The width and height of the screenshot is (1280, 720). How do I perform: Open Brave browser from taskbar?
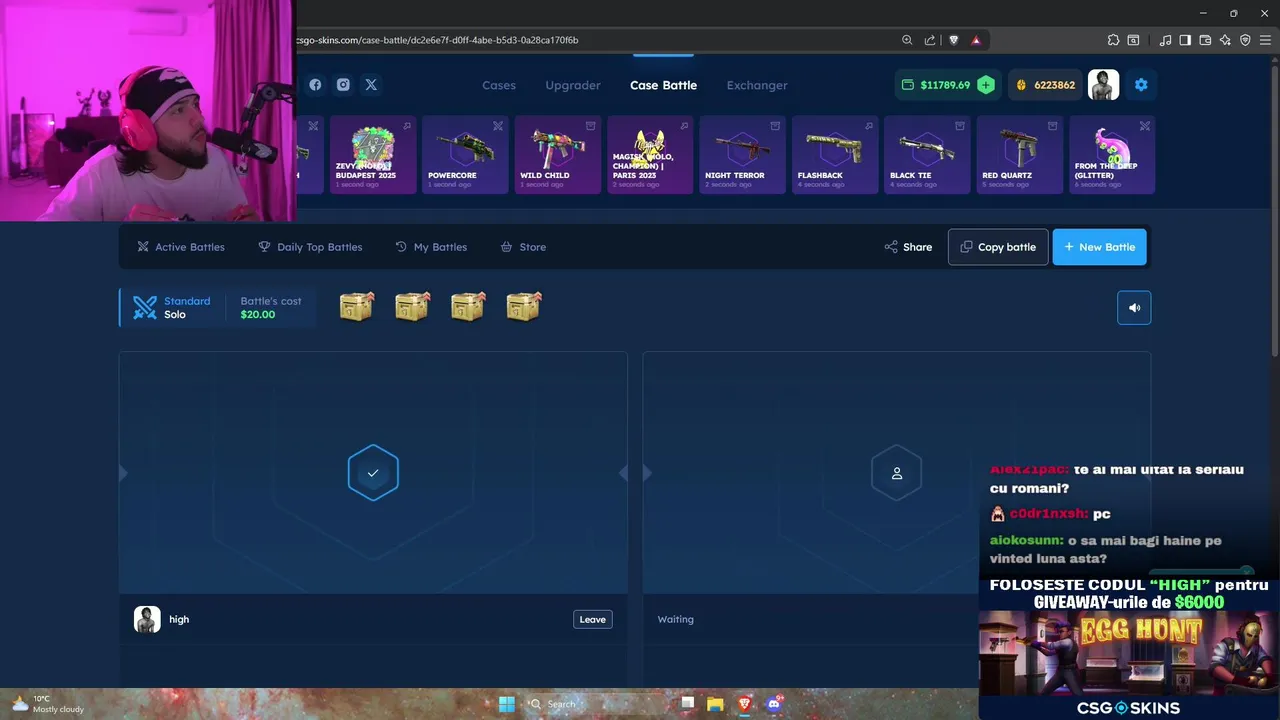click(744, 704)
